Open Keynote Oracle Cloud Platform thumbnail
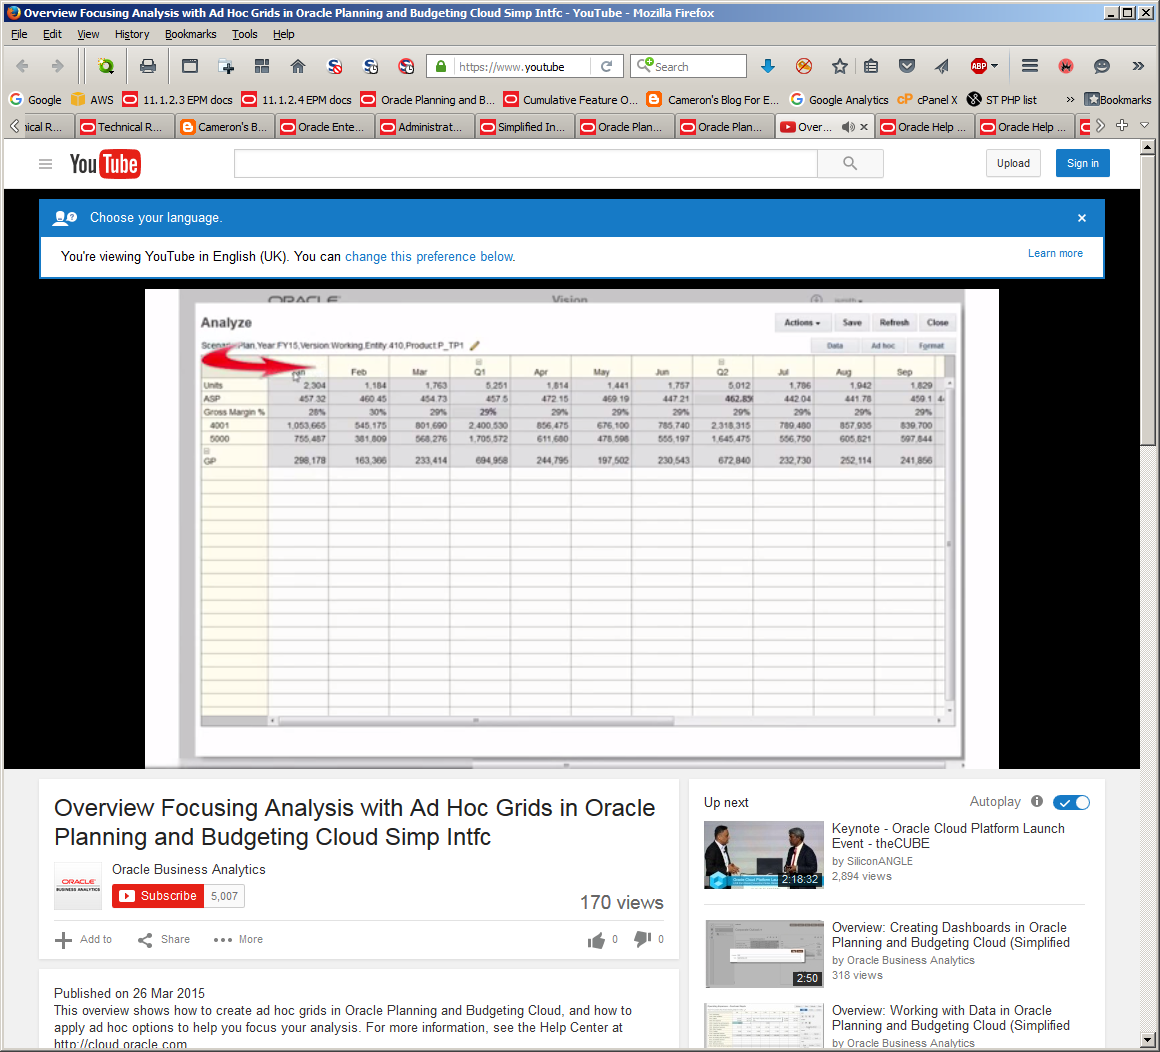Viewport: 1160px width, 1052px height. [x=763, y=854]
